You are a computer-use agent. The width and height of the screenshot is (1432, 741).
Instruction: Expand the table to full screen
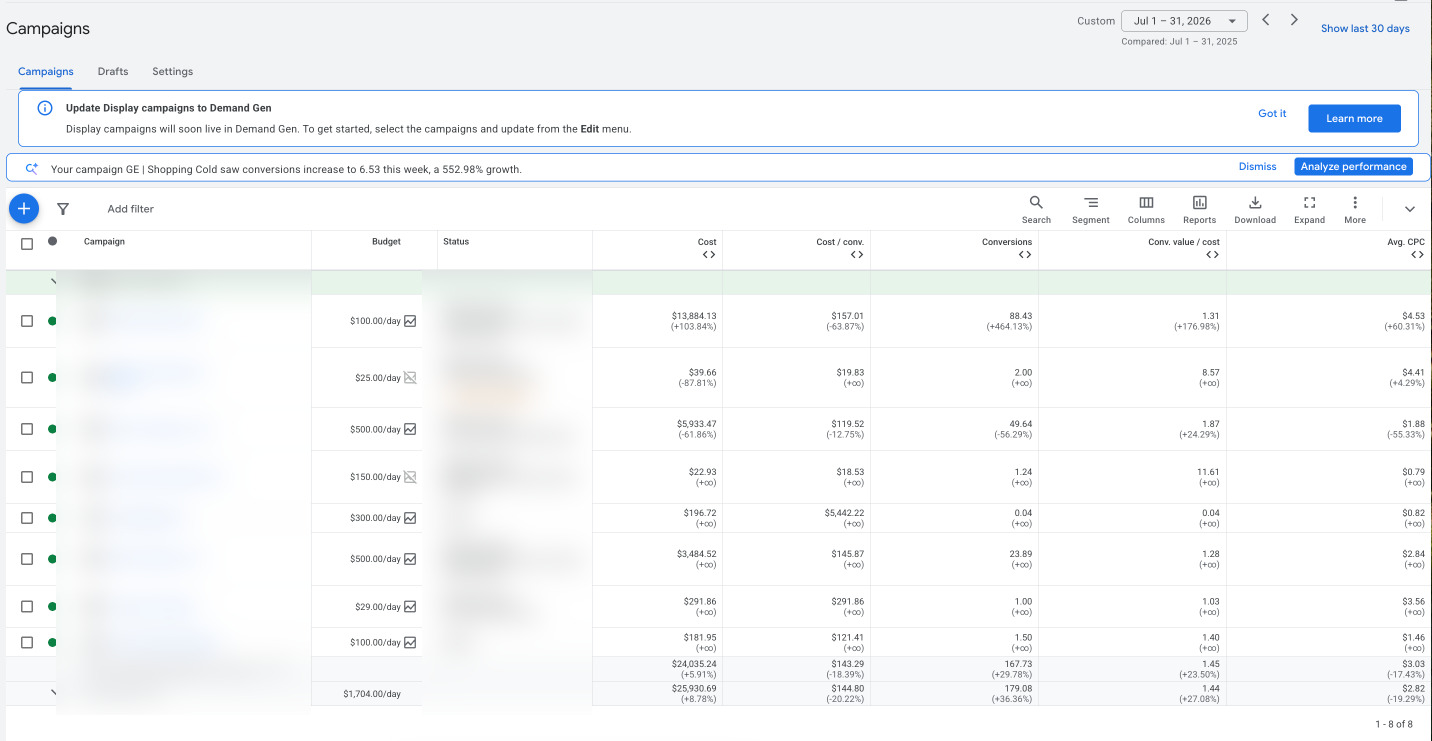pos(1309,210)
